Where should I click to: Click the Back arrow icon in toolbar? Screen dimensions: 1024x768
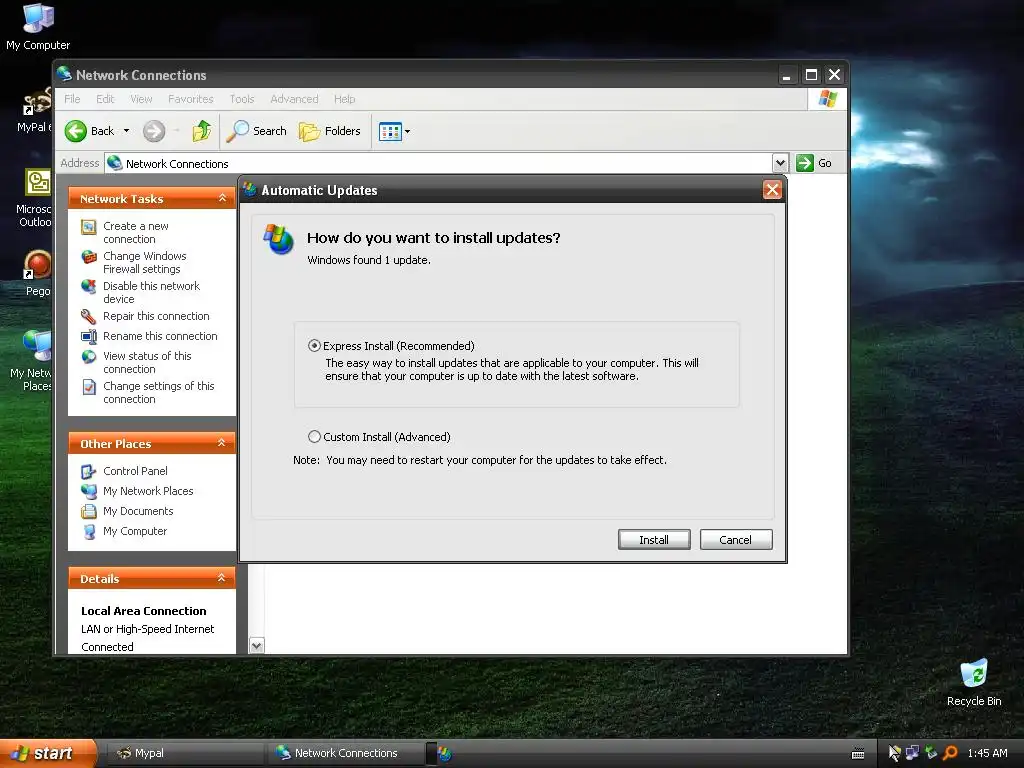coord(76,131)
